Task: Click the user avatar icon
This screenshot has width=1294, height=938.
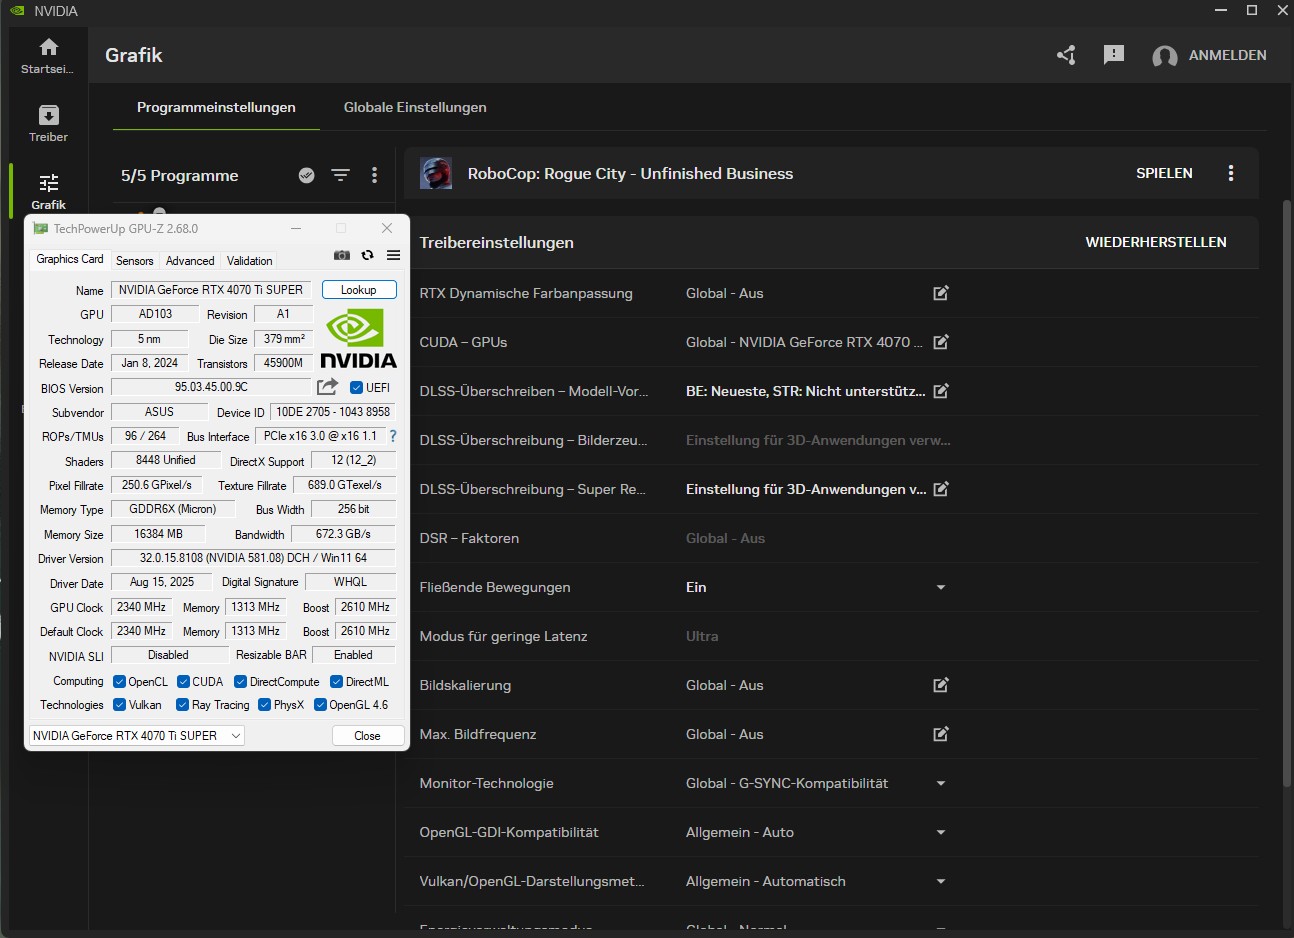Action: 1164,56
